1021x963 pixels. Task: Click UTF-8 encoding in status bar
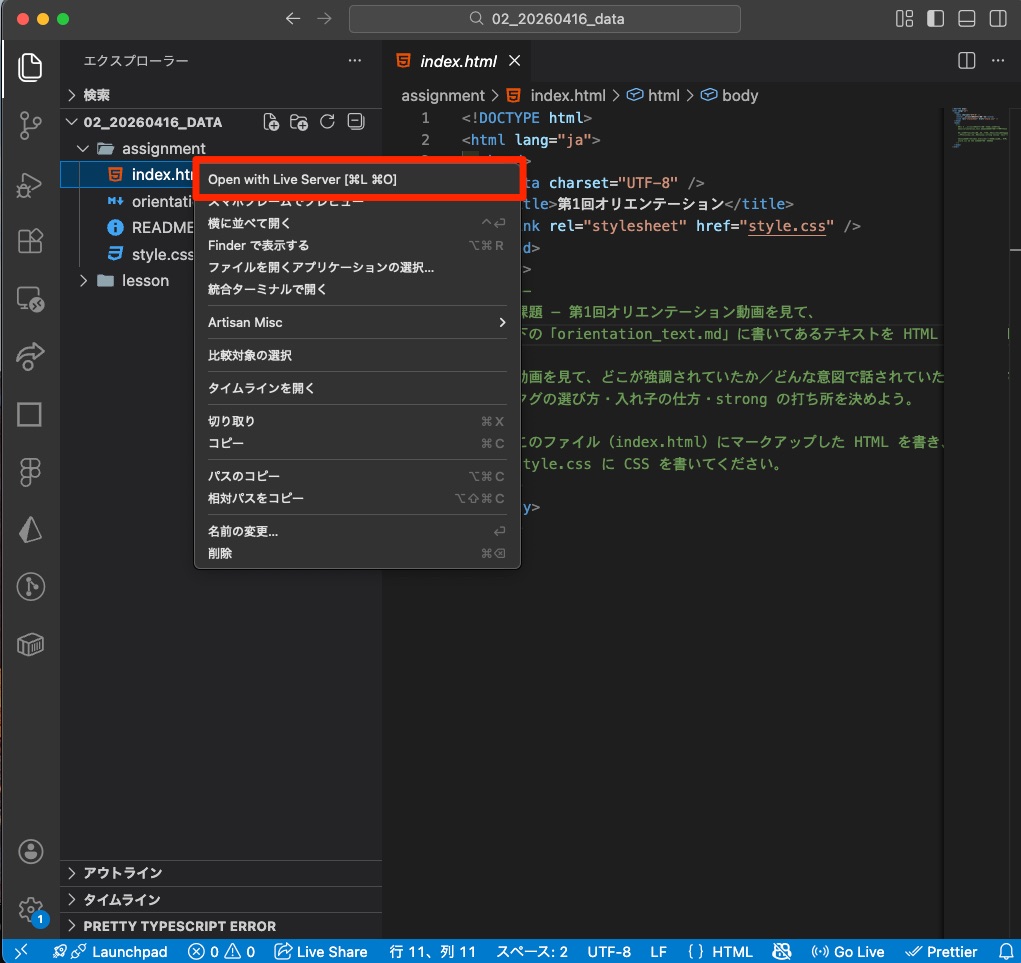[x=609, y=951]
